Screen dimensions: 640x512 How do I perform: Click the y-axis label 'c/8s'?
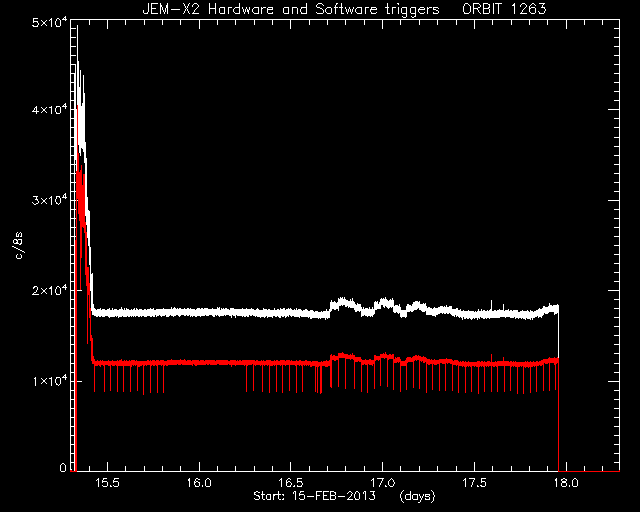coord(19,246)
